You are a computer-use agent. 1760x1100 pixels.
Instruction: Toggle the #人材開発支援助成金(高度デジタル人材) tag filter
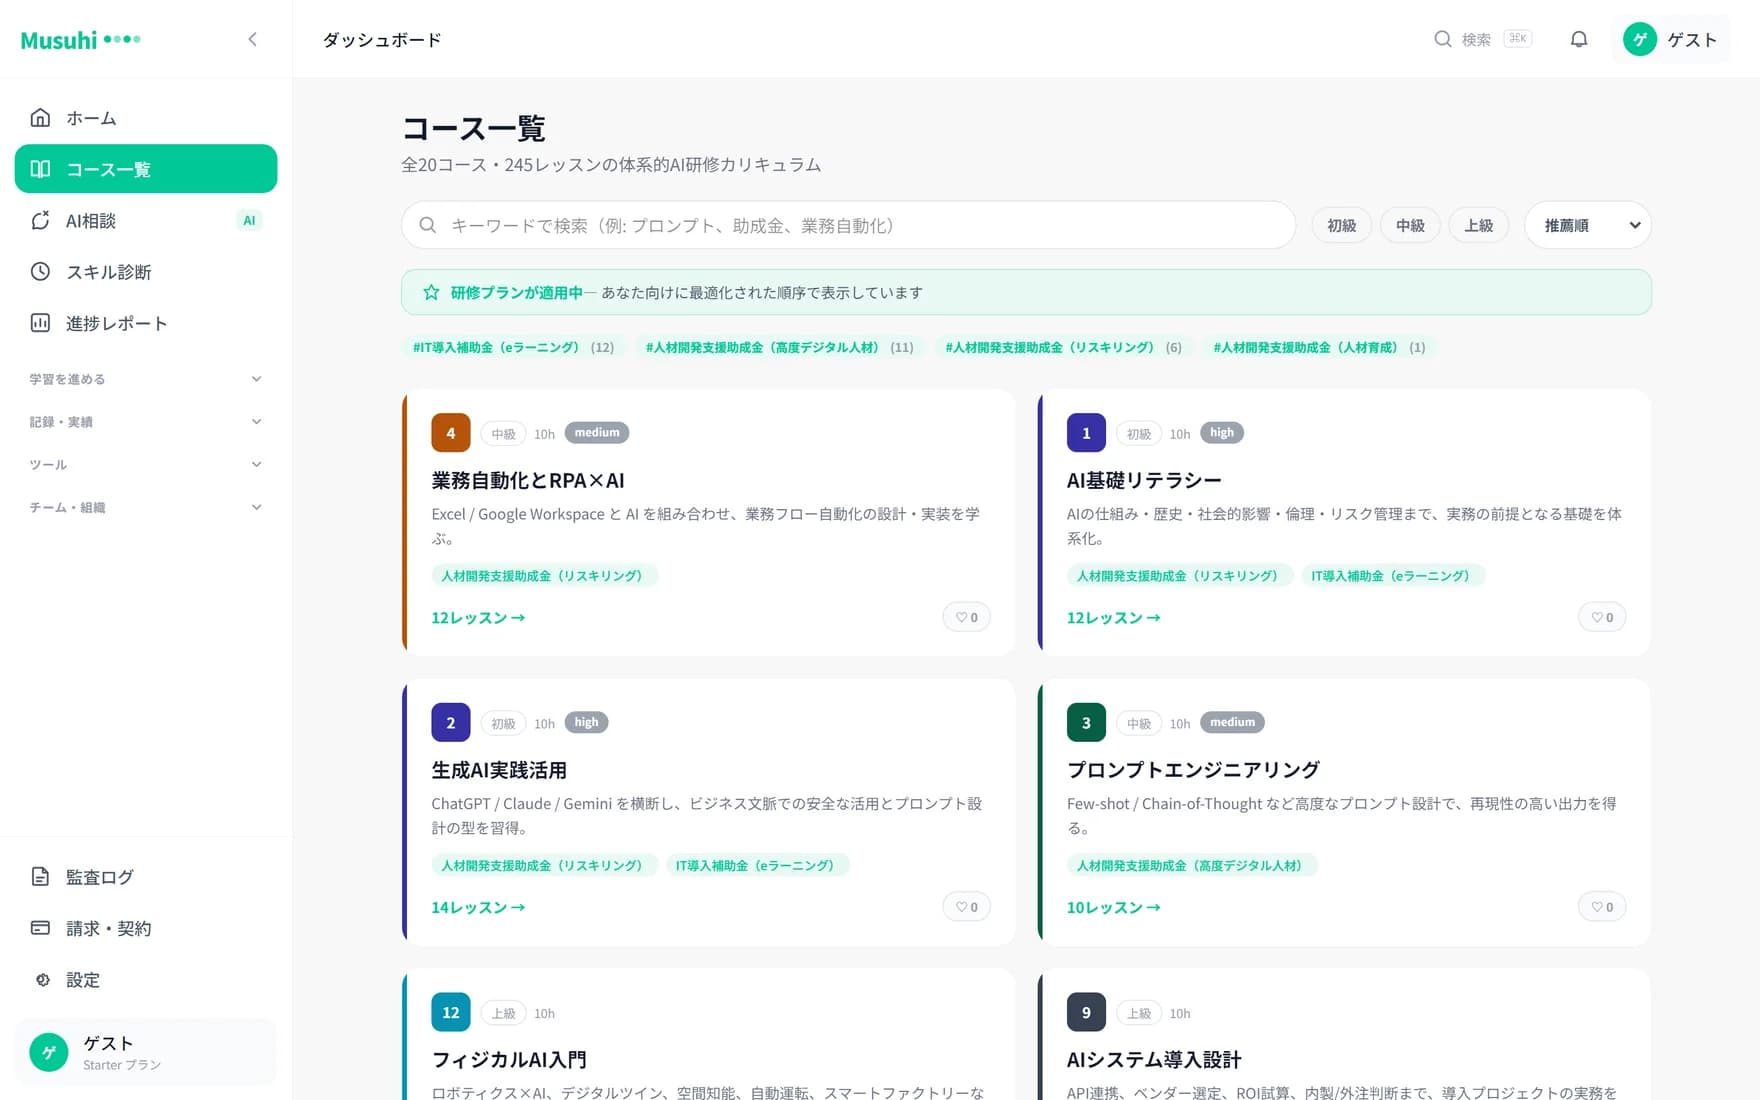[x=779, y=347]
